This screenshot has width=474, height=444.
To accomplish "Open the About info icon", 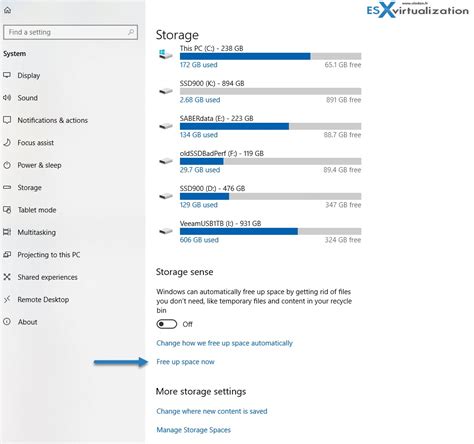I will click(x=7, y=322).
